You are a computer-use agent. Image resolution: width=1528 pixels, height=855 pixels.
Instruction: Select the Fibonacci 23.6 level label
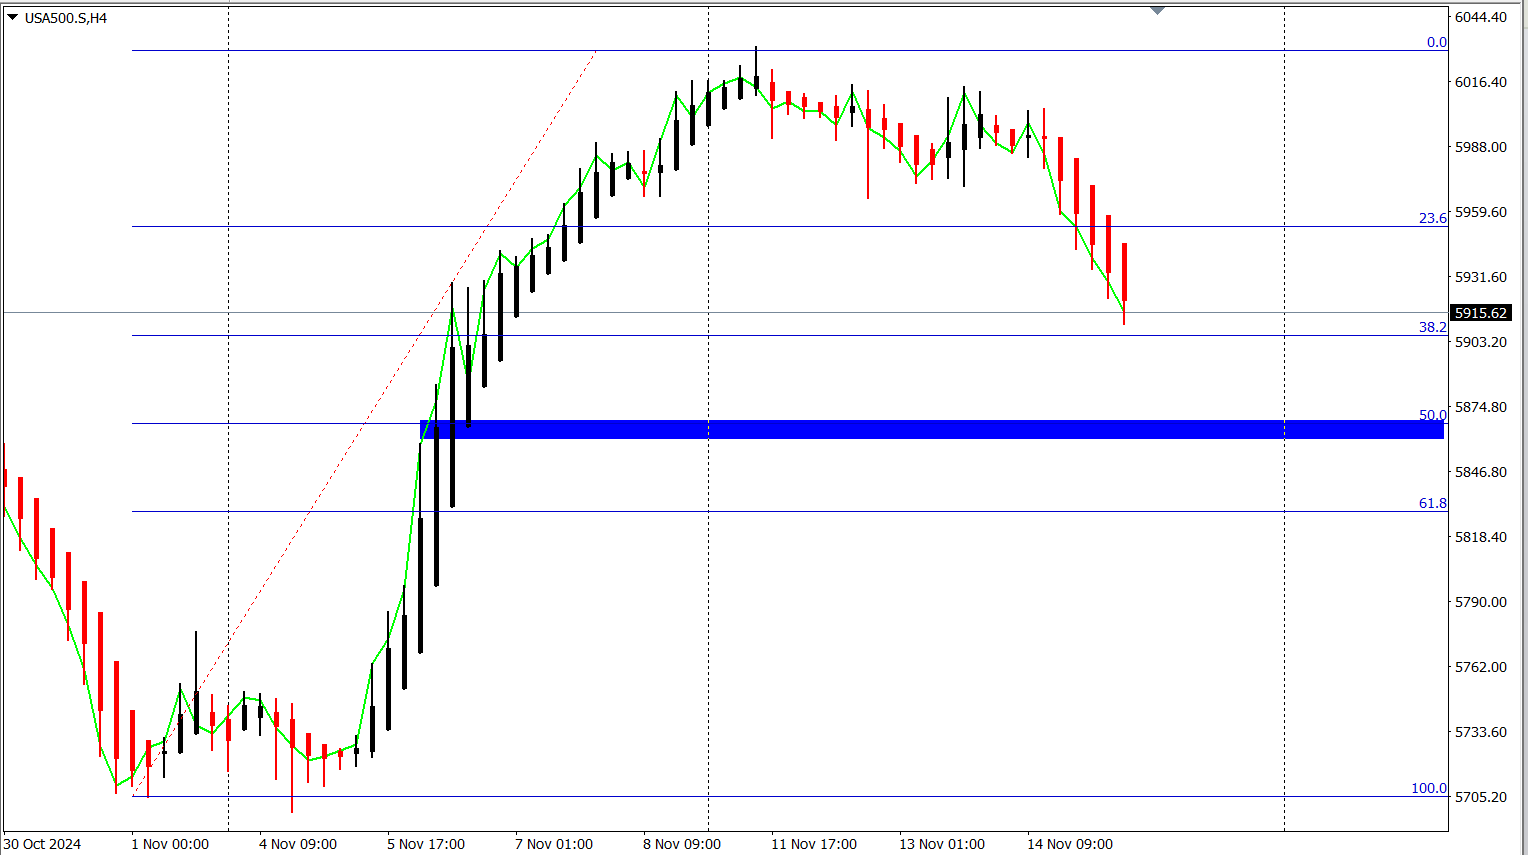1432,218
